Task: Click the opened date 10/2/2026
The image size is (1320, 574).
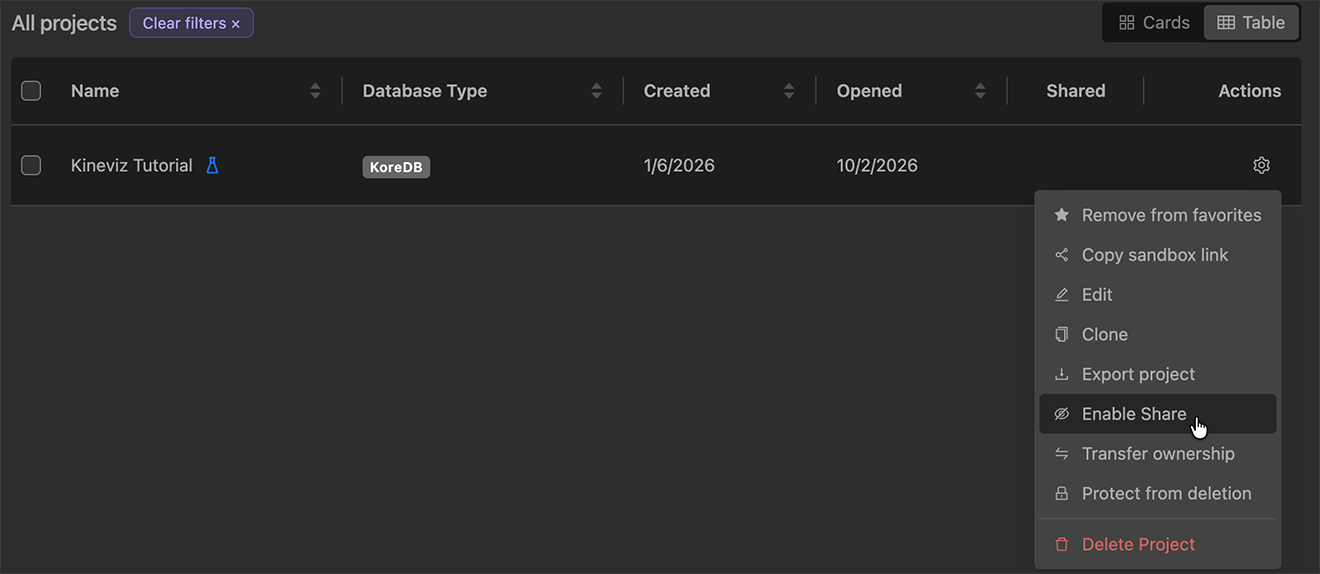Action: (877, 165)
